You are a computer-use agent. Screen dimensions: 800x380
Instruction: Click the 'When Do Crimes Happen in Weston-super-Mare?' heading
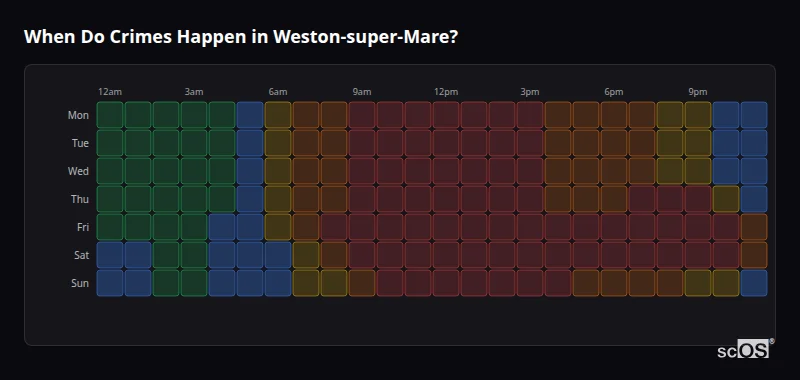pos(241,37)
